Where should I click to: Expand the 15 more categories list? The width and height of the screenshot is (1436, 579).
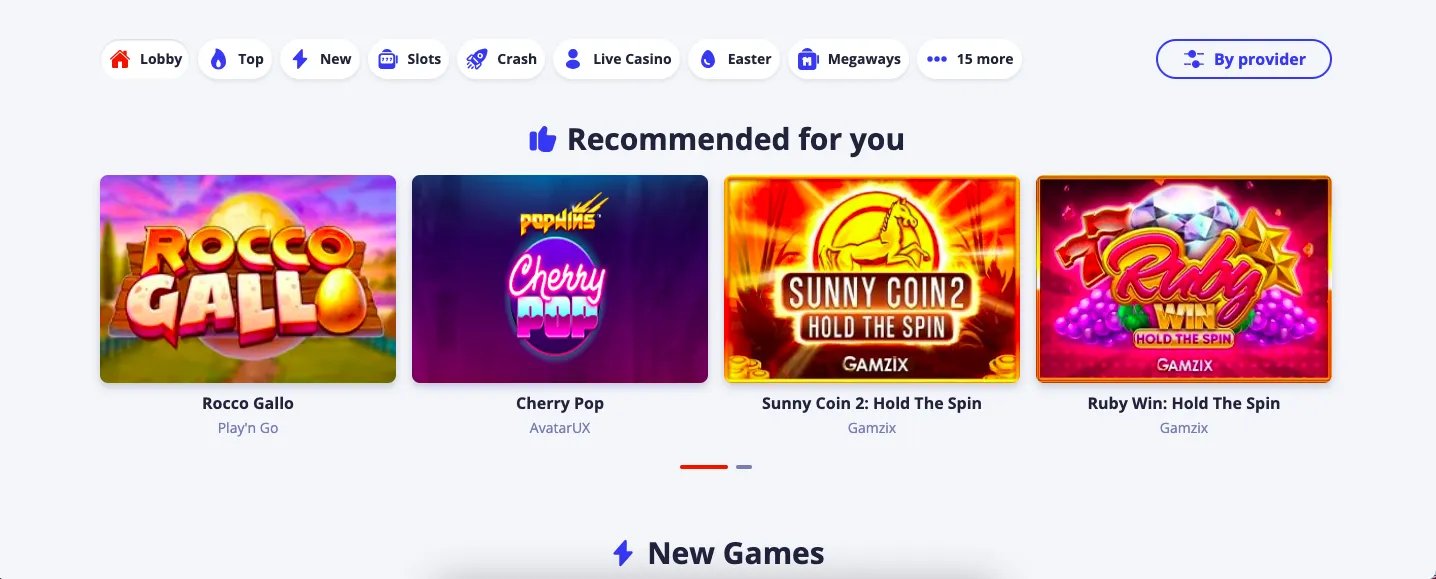[969, 59]
